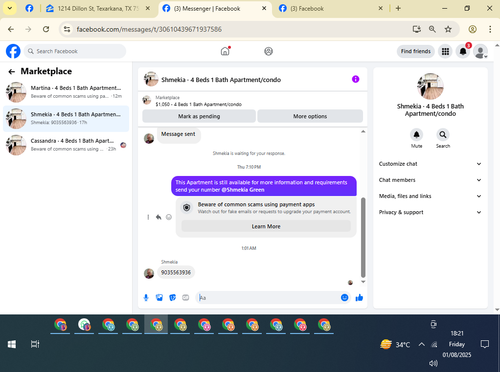View site information icon in address bar
Screen dimensions: 500x372
(67, 29)
